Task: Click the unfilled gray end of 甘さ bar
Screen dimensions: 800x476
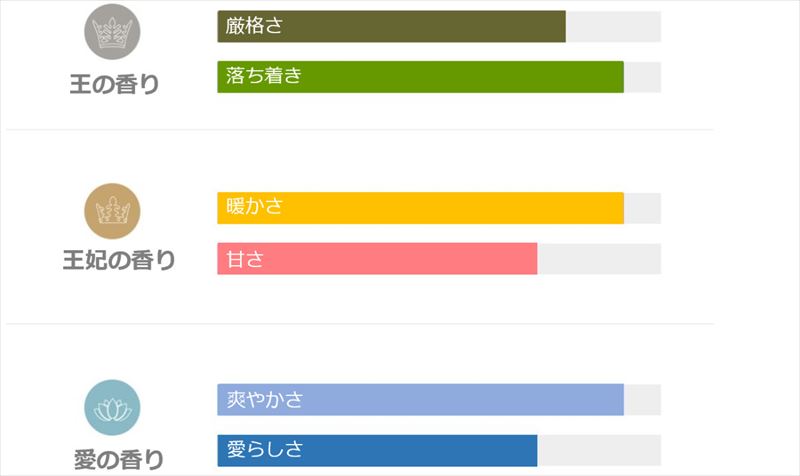Action: pos(599,259)
